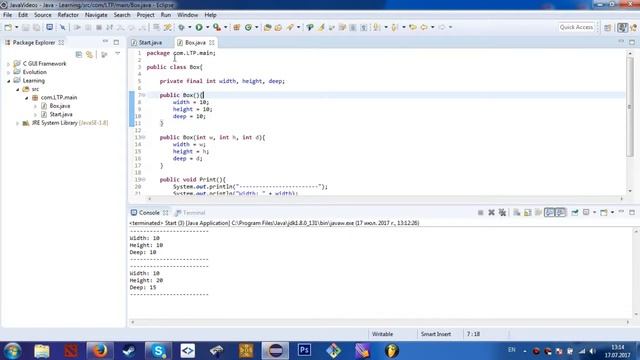
Task: Click the editor vertical scrollbar thumb
Action: pos(630,106)
